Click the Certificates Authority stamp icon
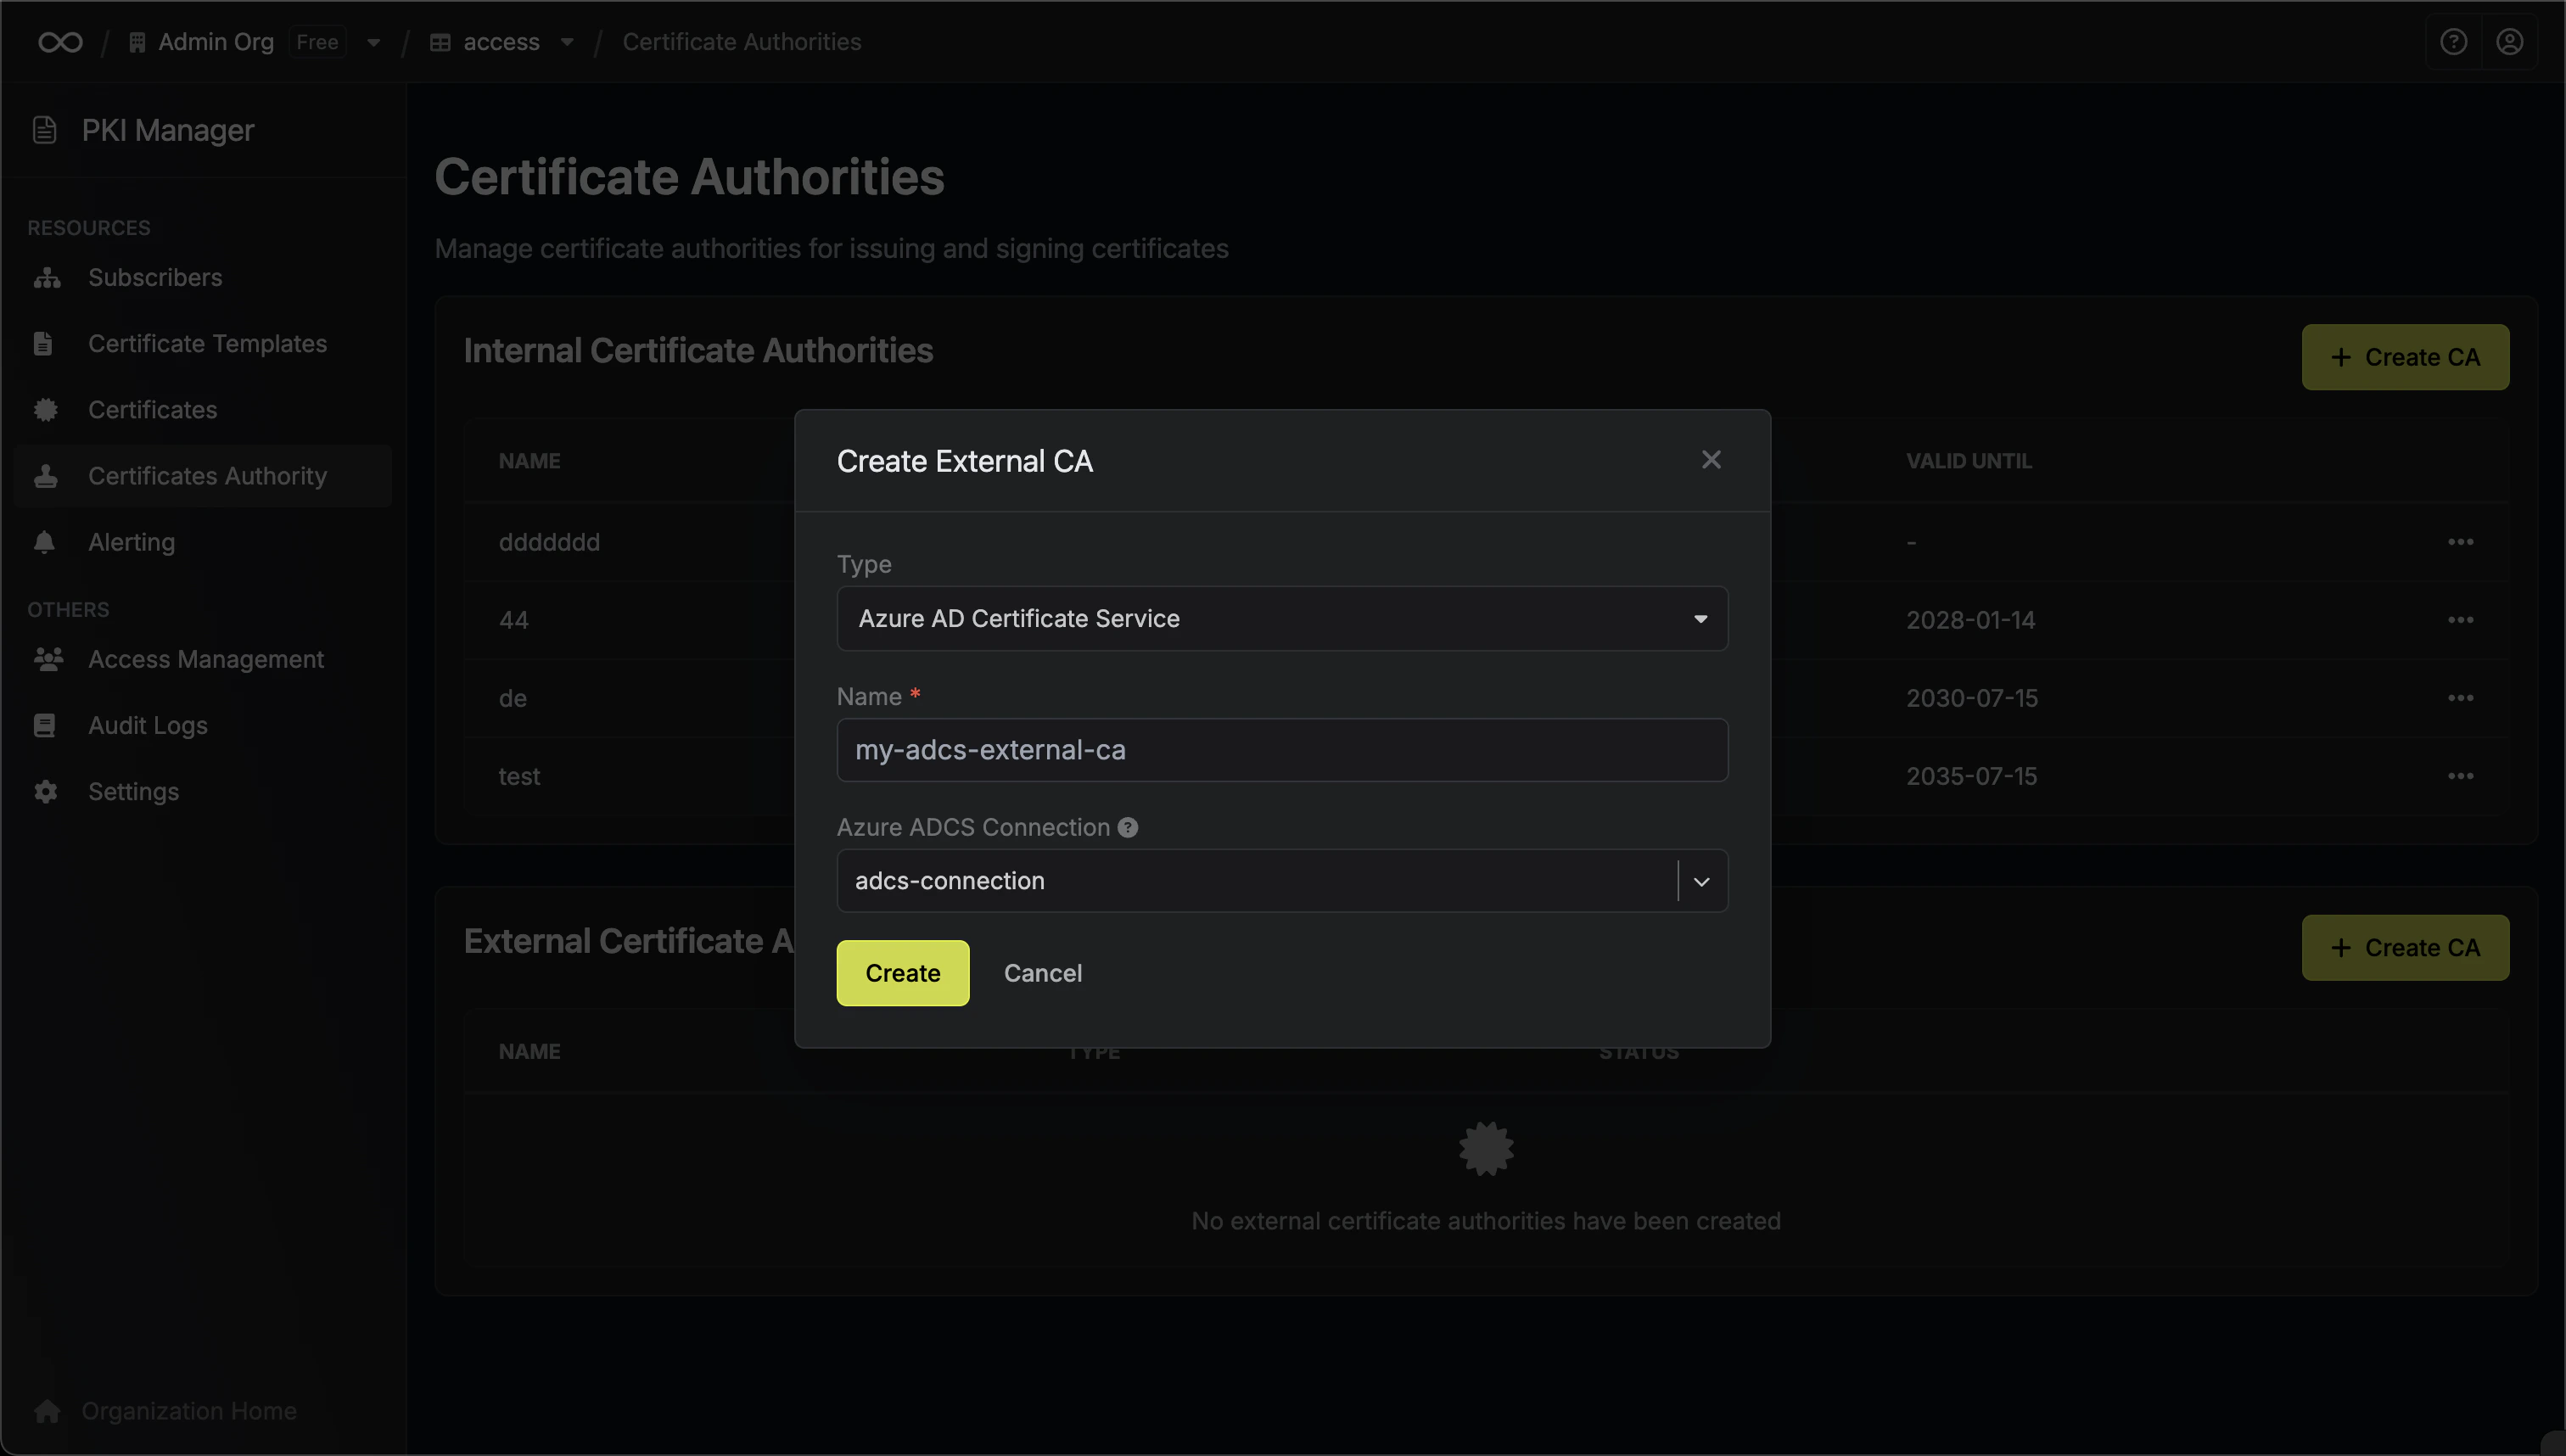Image resolution: width=2566 pixels, height=1456 pixels. 45,476
